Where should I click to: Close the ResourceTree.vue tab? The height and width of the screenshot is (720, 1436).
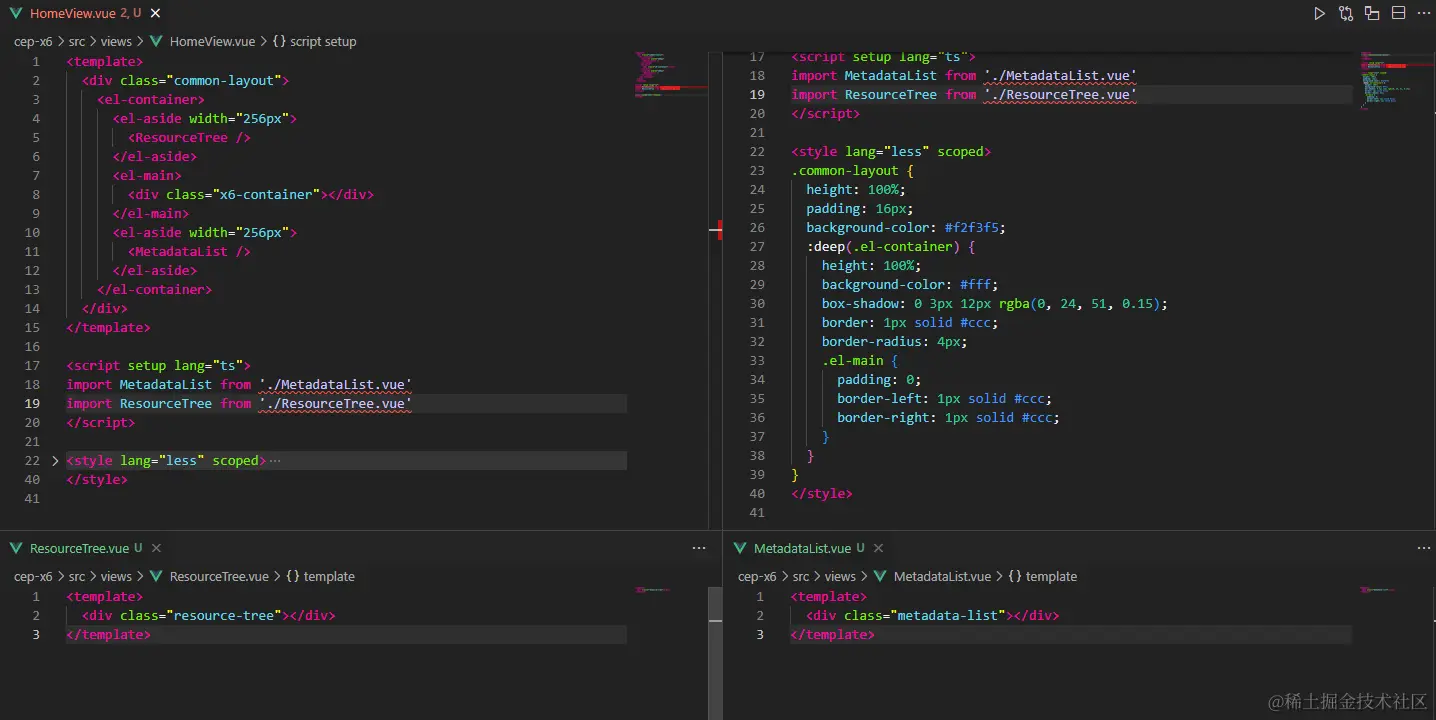(156, 548)
